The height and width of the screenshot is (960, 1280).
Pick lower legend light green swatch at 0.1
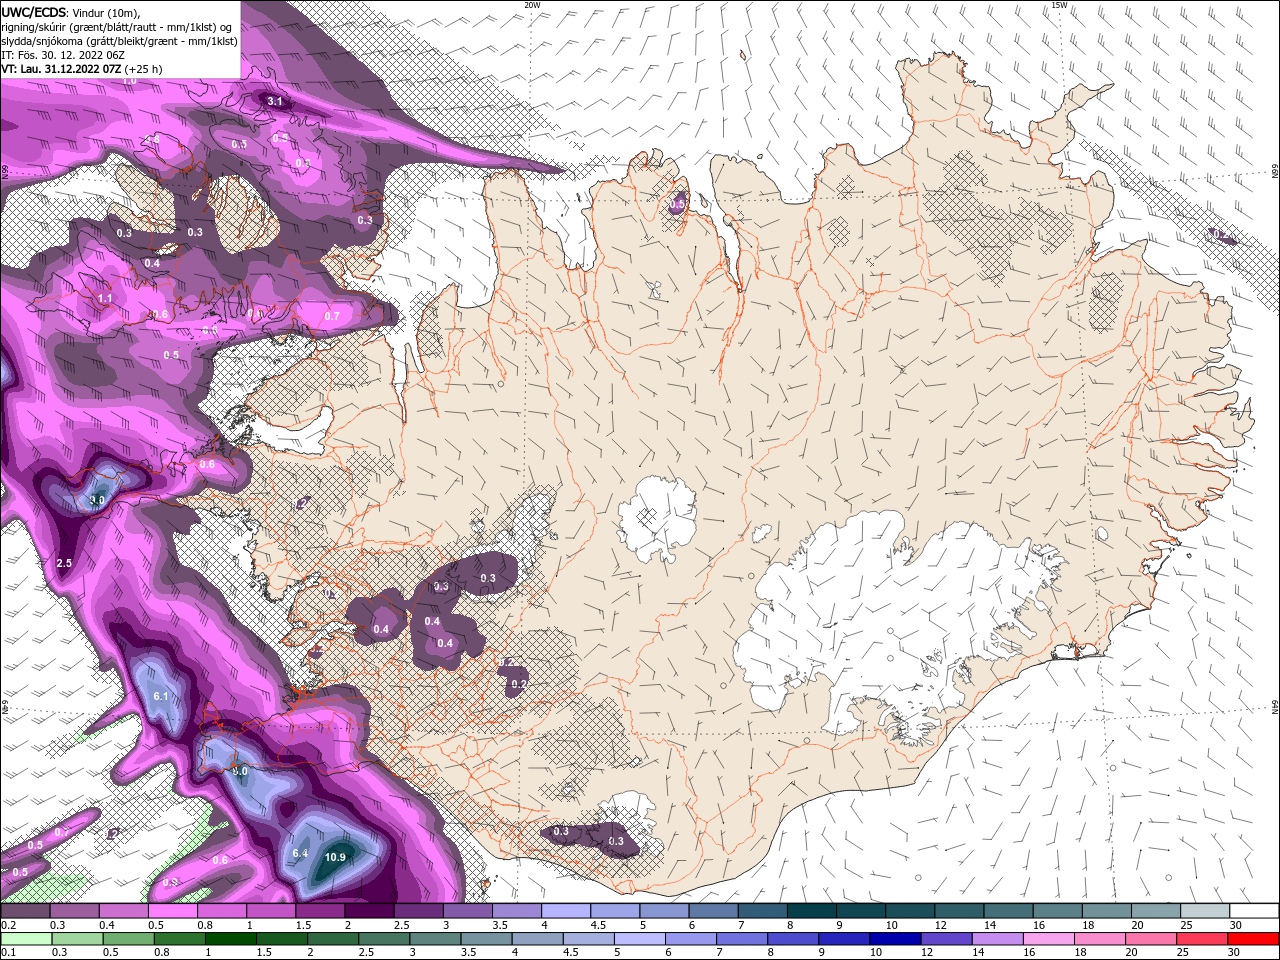pyautogui.click(x=26, y=939)
